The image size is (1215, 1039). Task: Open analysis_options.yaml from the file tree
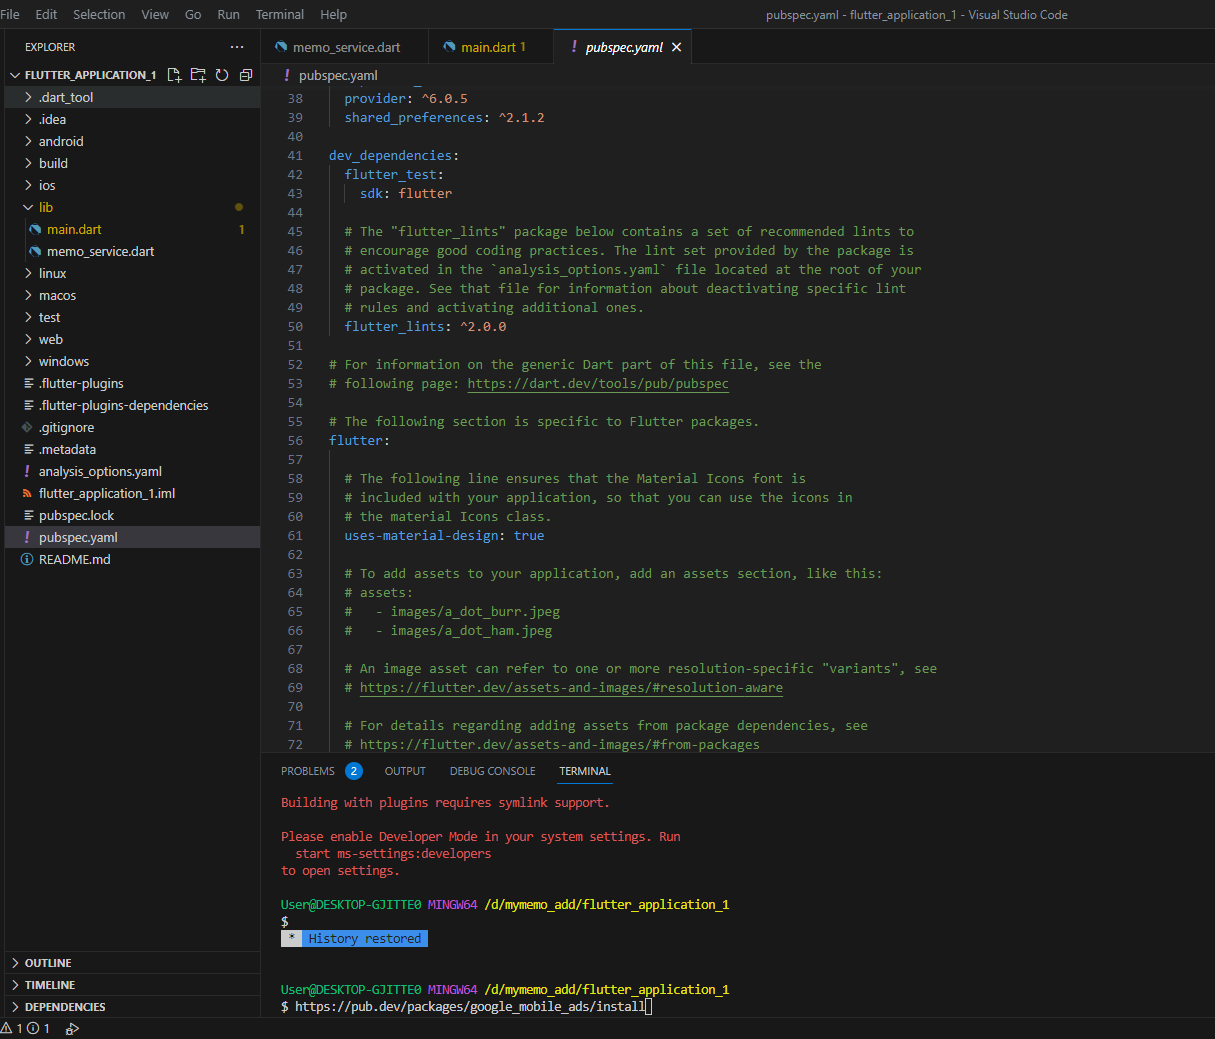132,471
